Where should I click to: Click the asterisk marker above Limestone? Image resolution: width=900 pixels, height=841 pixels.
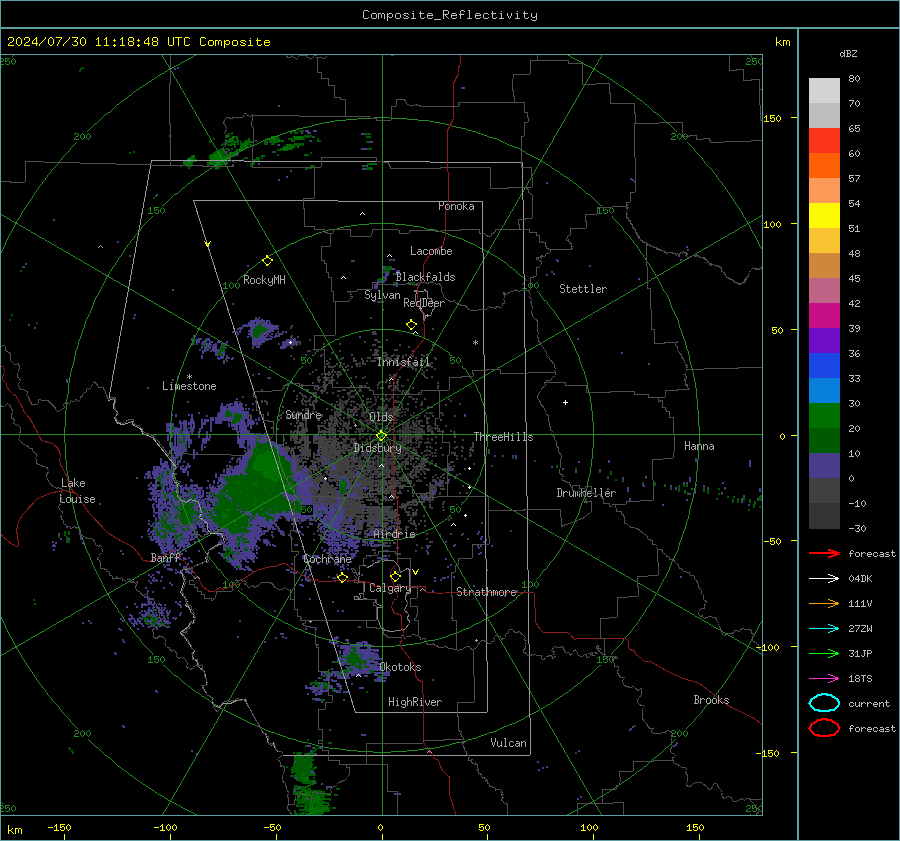click(x=189, y=377)
